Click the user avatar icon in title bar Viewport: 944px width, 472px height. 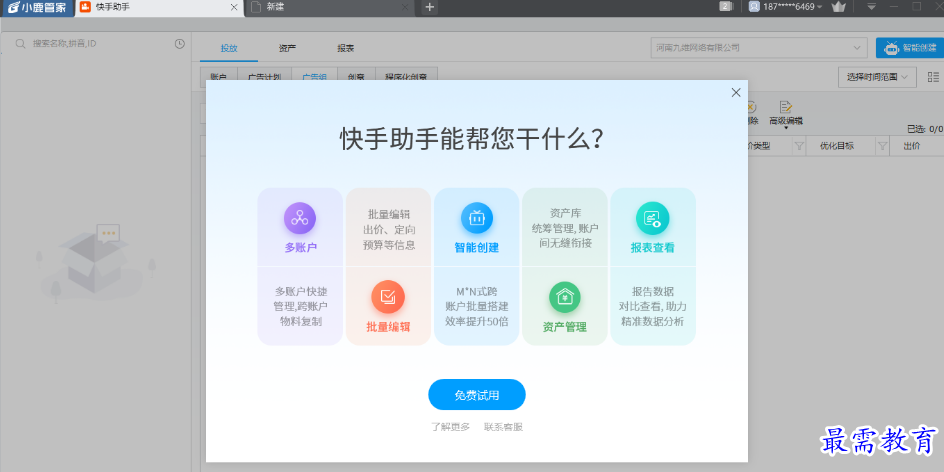coord(754,7)
